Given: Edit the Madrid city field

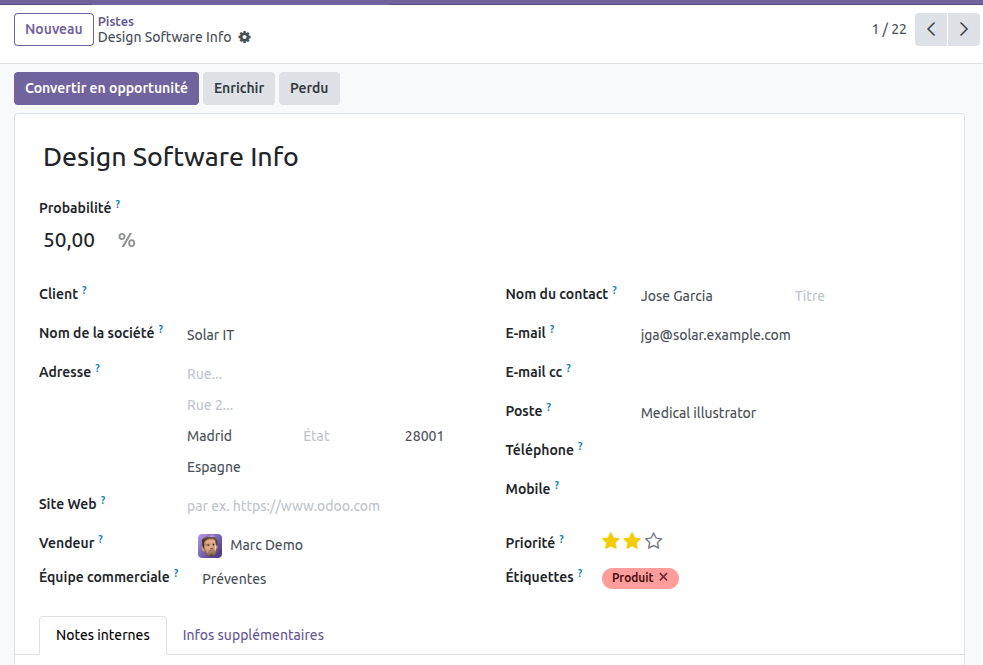Looking at the screenshot, I should pos(240,436).
